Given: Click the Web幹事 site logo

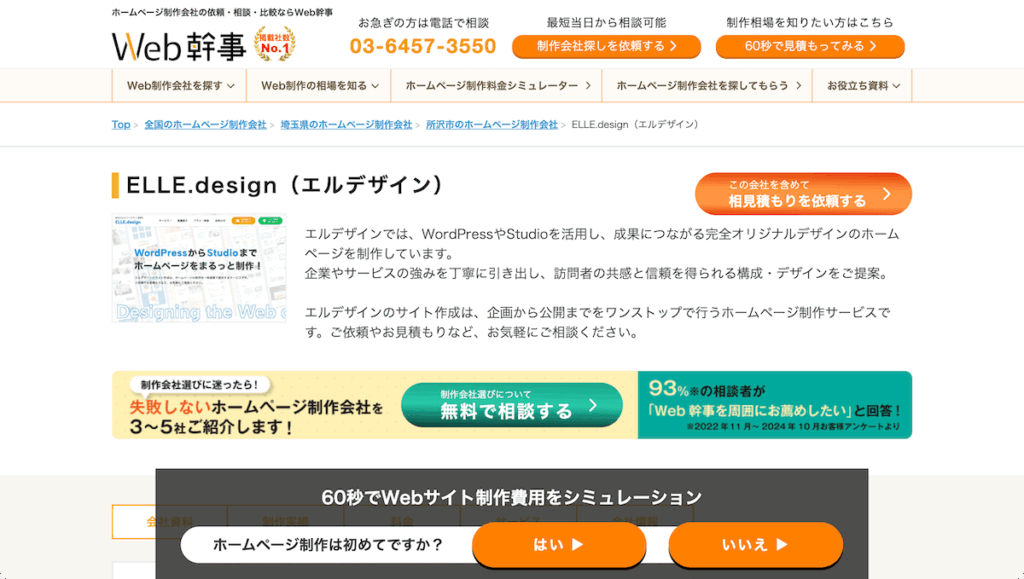Looking at the screenshot, I should [178, 46].
